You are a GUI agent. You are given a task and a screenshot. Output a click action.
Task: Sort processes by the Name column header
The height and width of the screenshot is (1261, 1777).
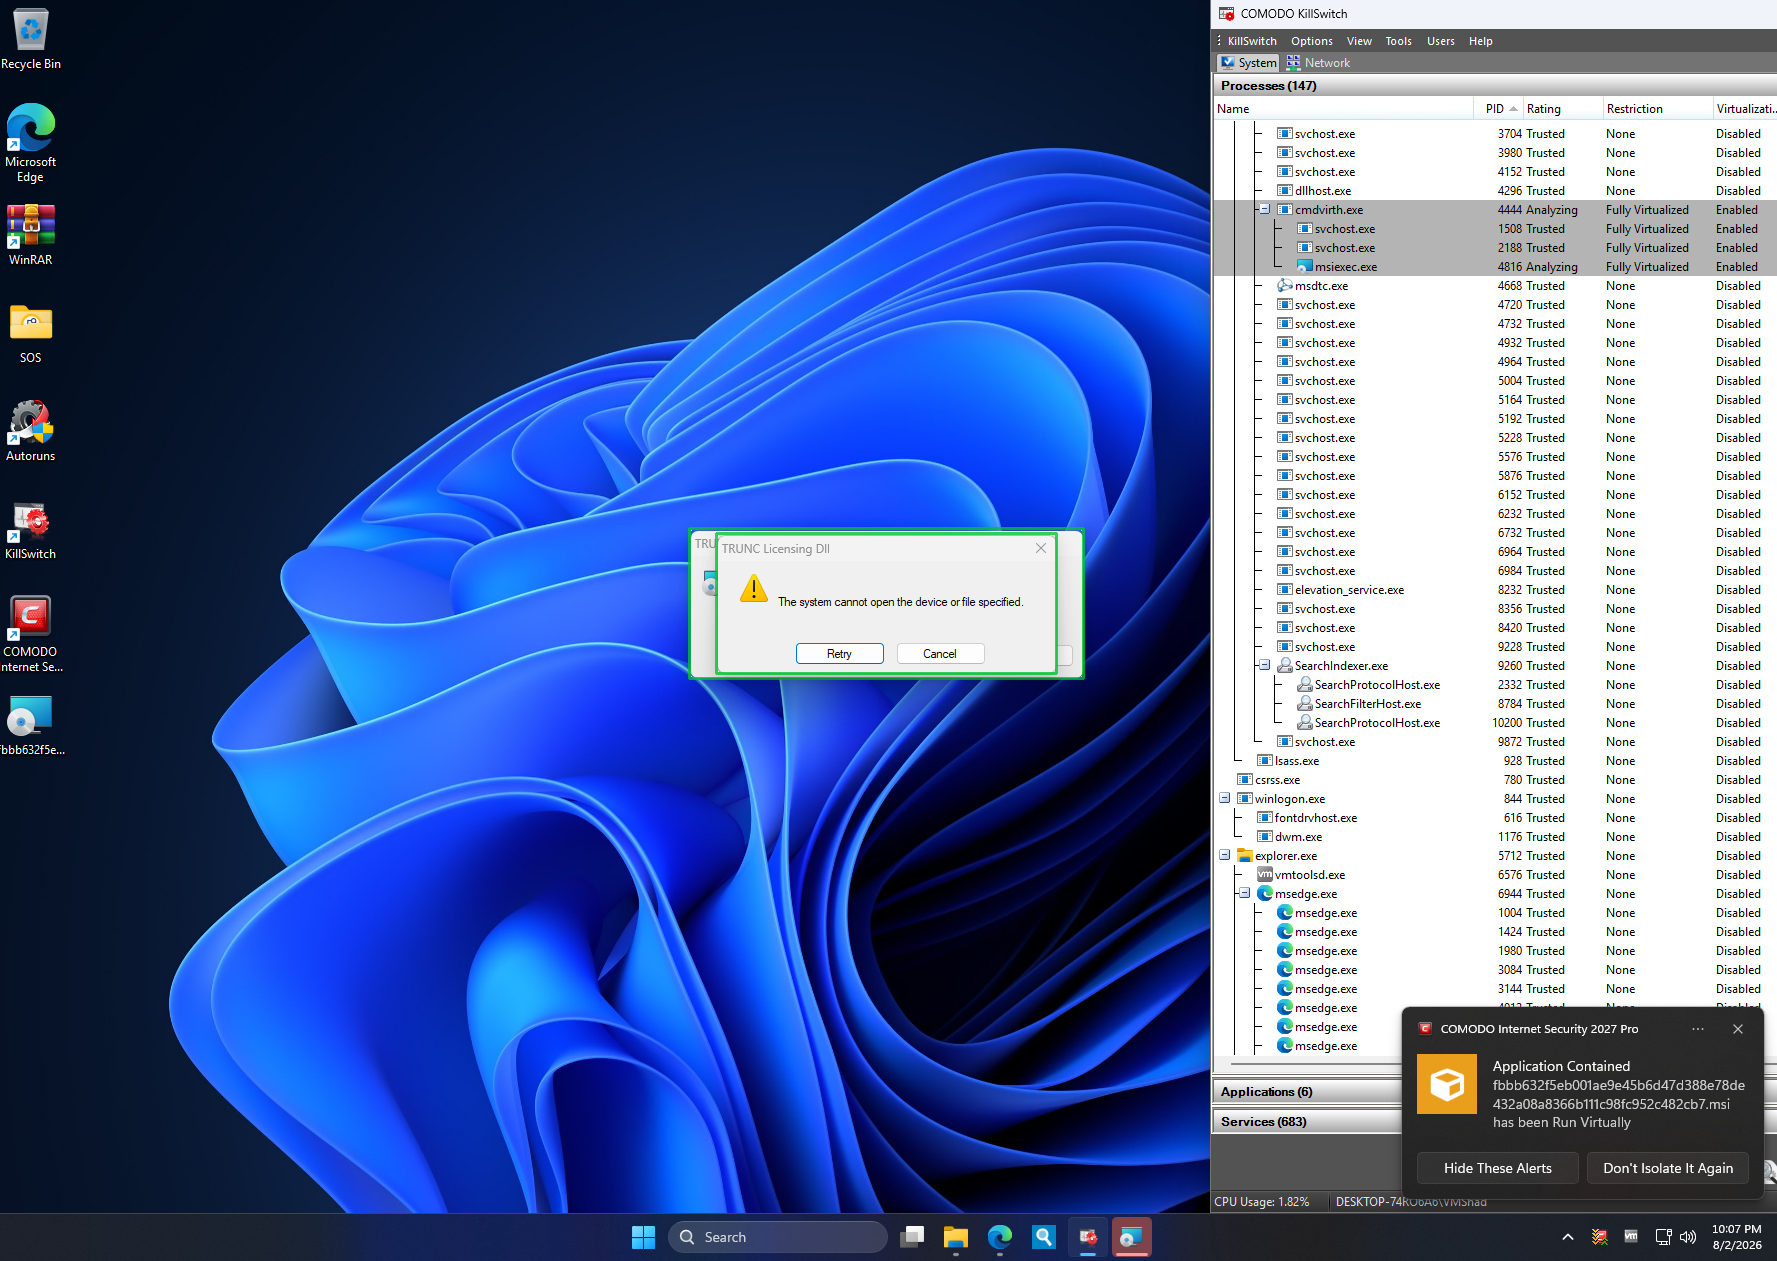click(x=1343, y=109)
